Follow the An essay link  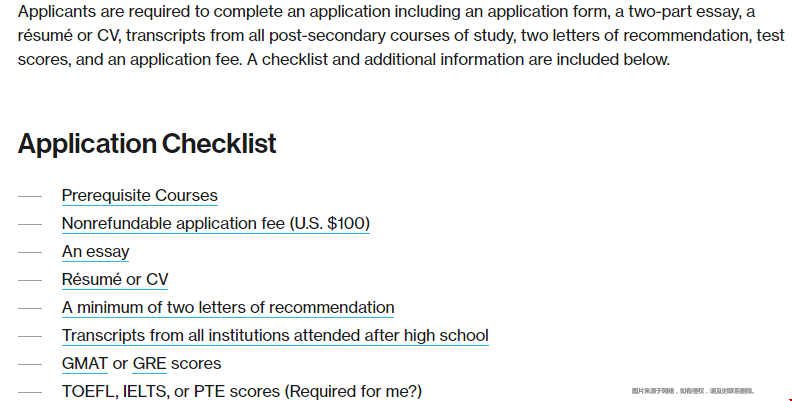pyautogui.click(x=95, y=252)
